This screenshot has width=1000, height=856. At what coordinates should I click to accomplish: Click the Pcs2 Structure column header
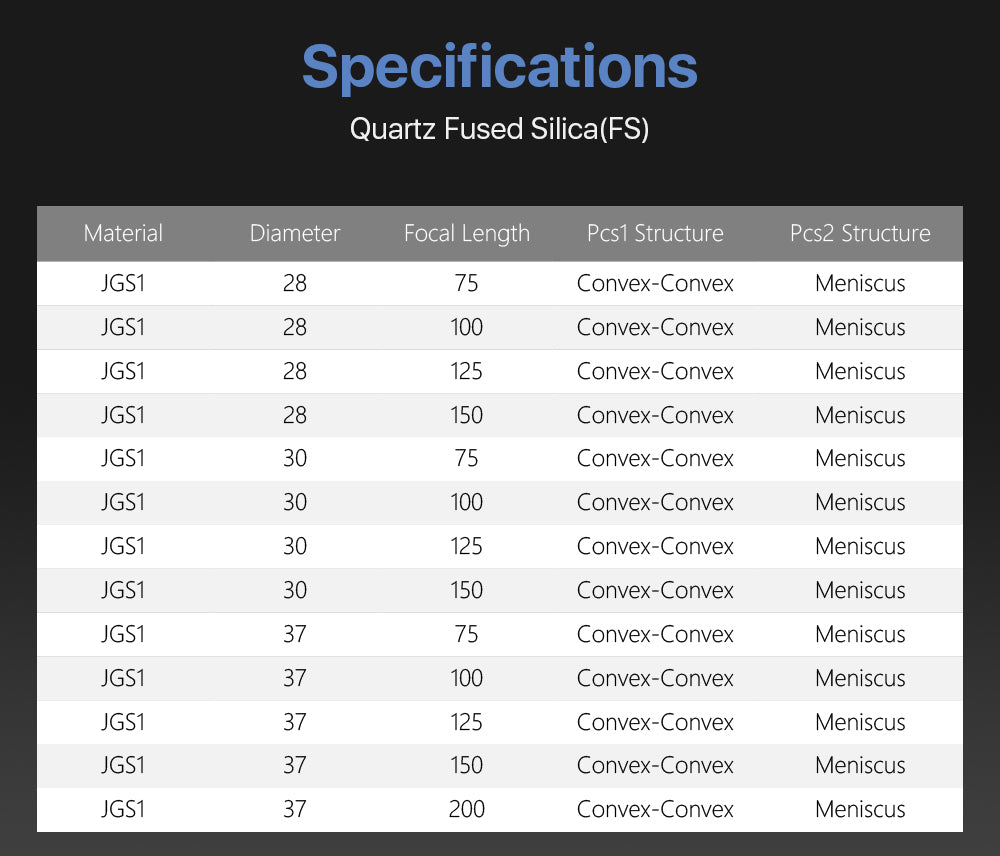point(860,233)
